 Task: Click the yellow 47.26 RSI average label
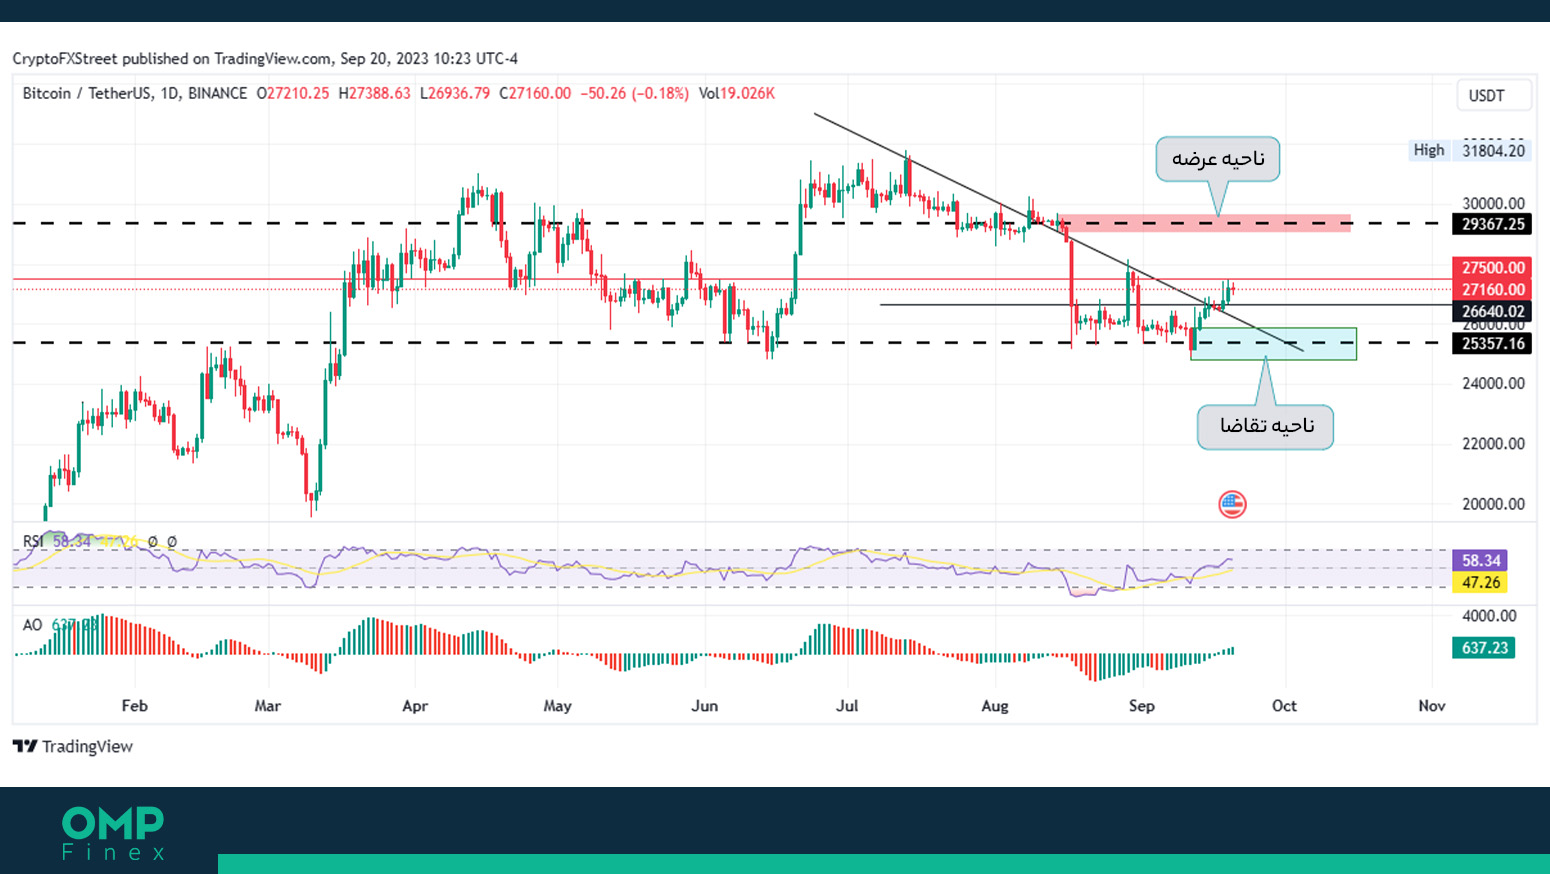coord(1480,582)
